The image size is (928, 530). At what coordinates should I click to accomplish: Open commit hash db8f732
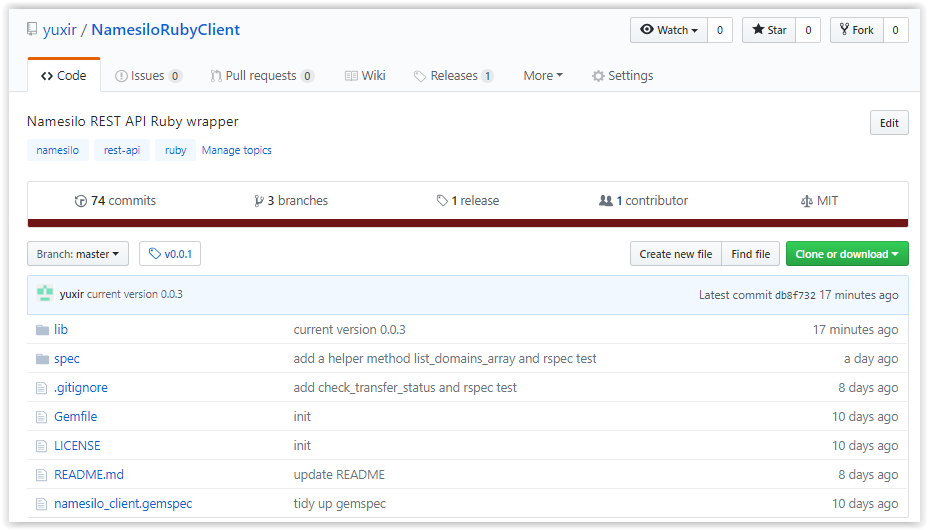(795, 295)
